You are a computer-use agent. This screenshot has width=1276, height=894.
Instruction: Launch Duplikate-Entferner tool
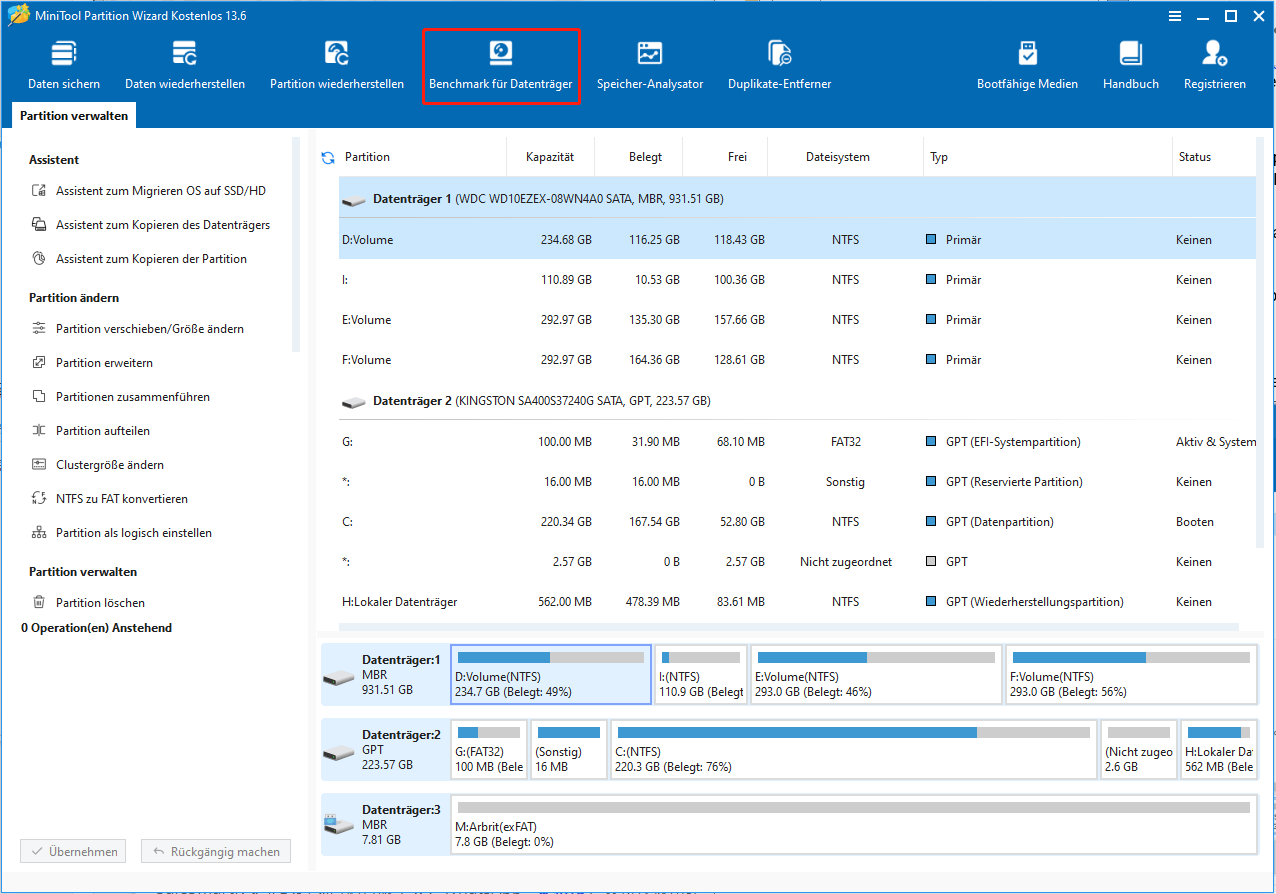click(x=780, y=65)
